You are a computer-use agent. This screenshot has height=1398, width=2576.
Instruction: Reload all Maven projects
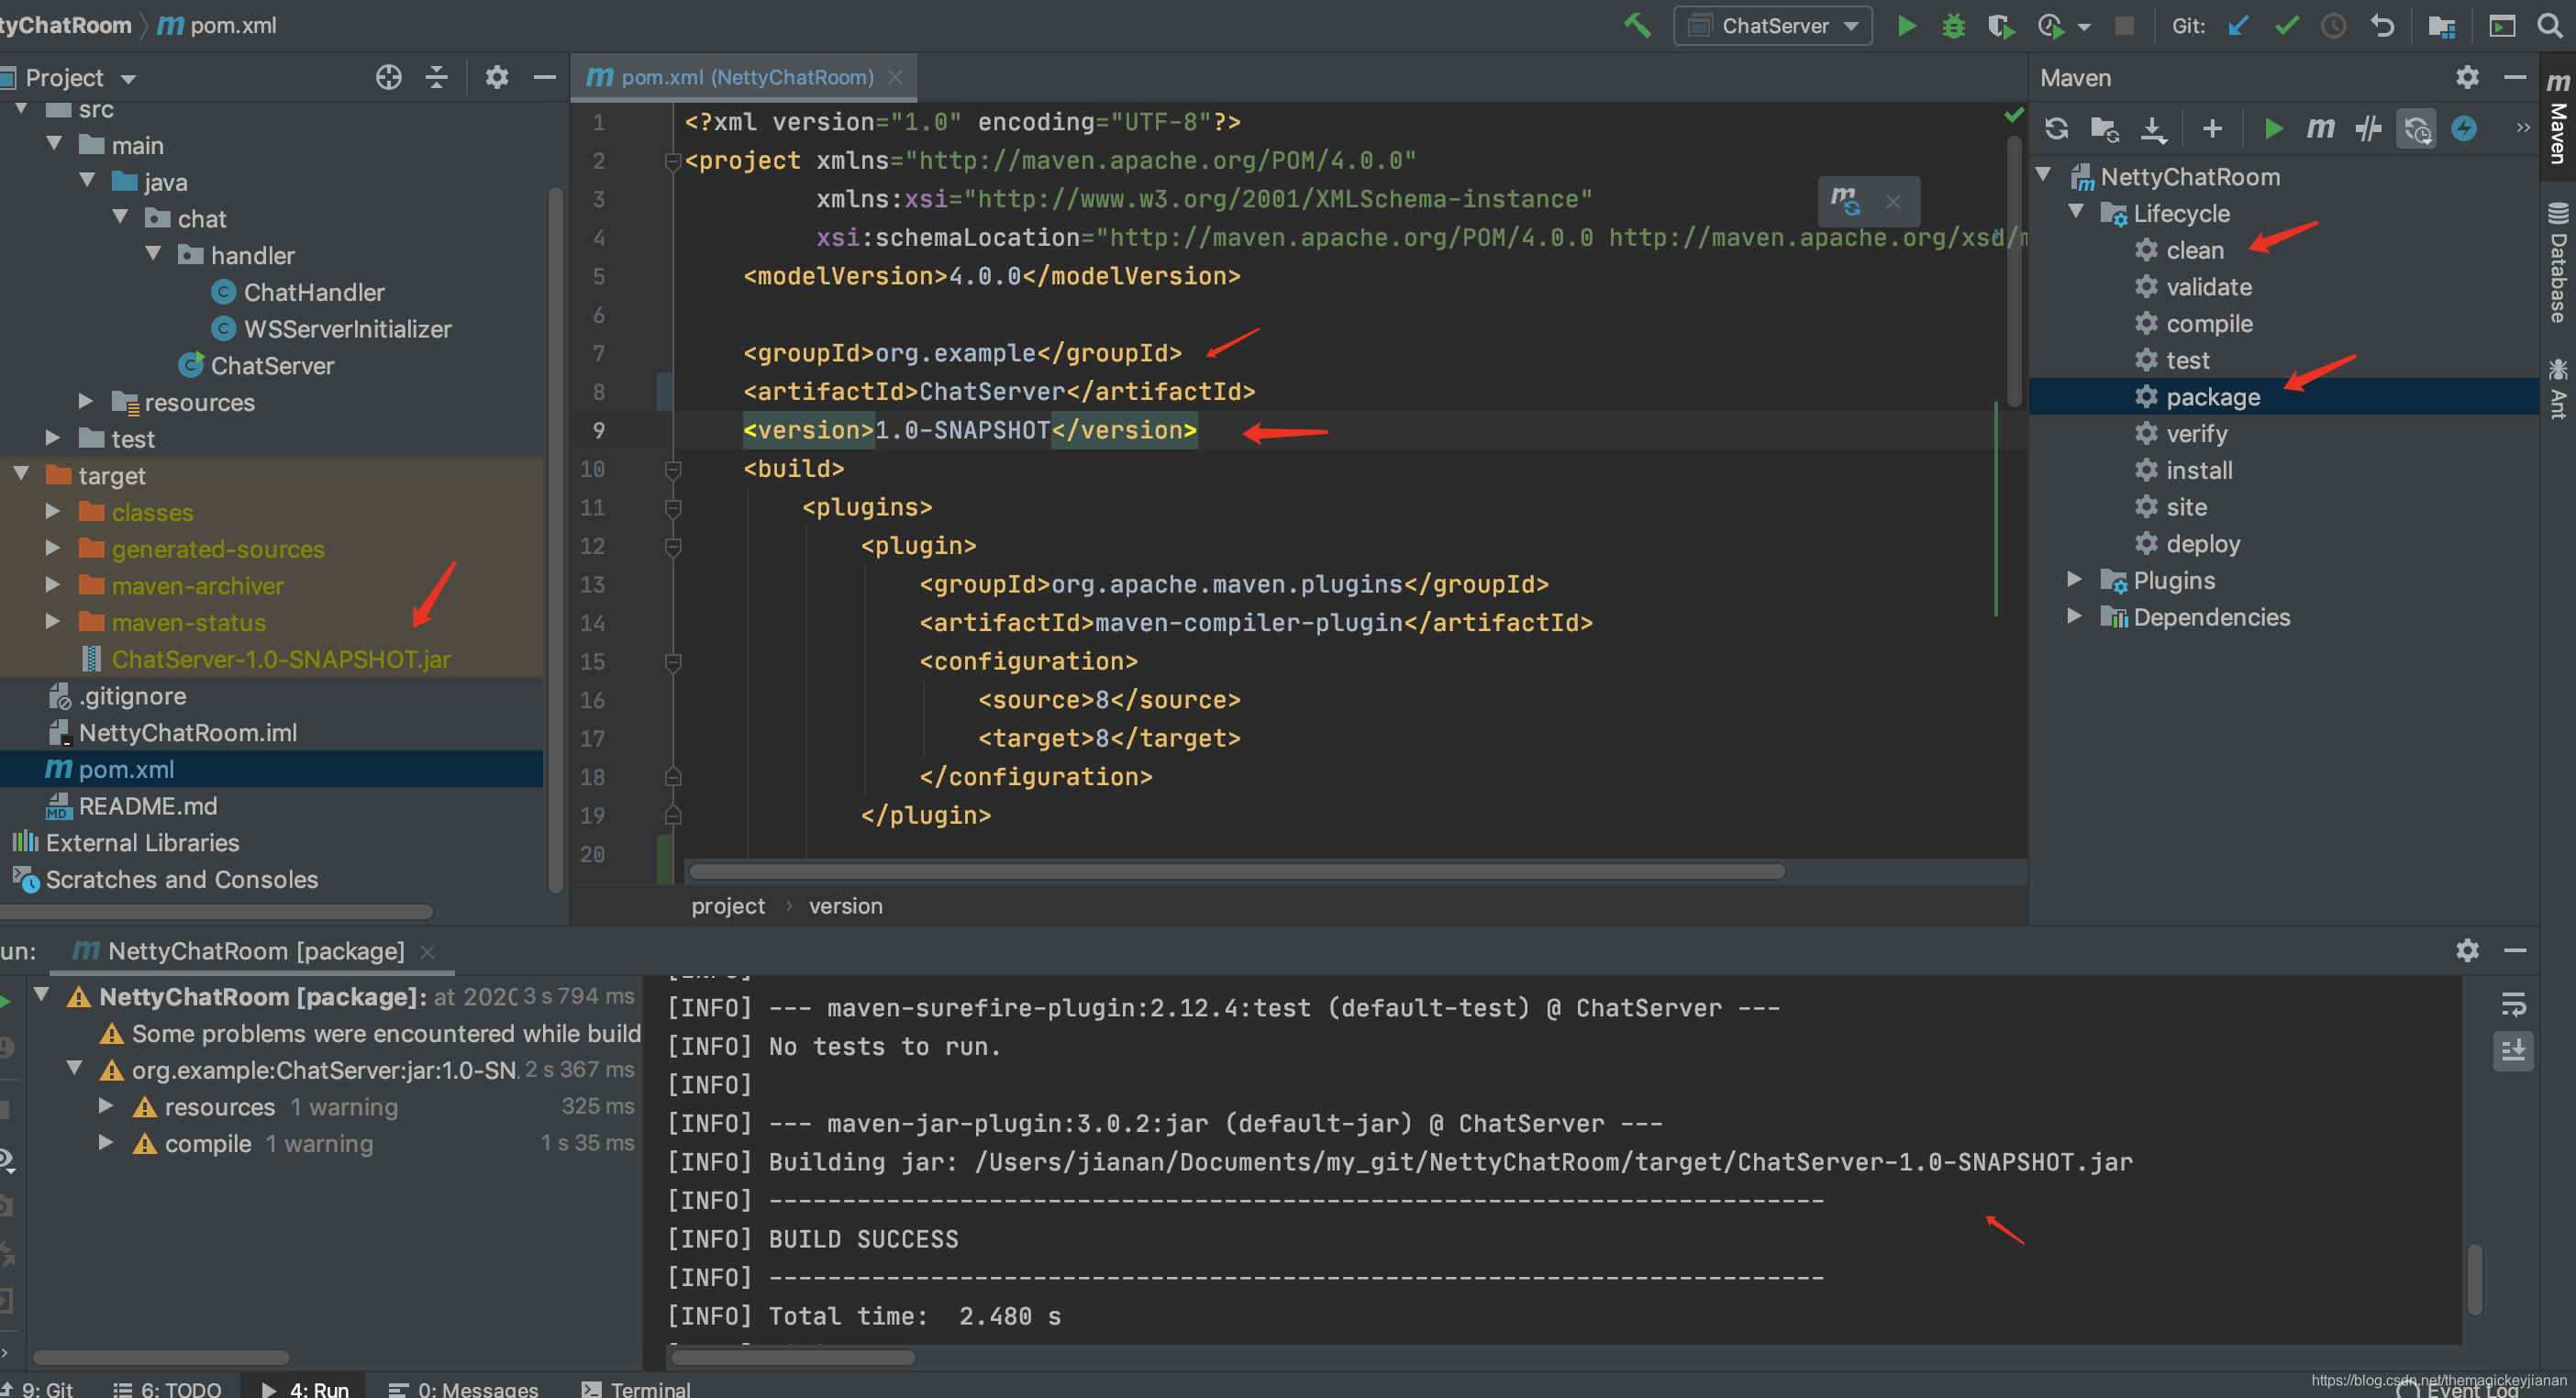coord(2056,128)
